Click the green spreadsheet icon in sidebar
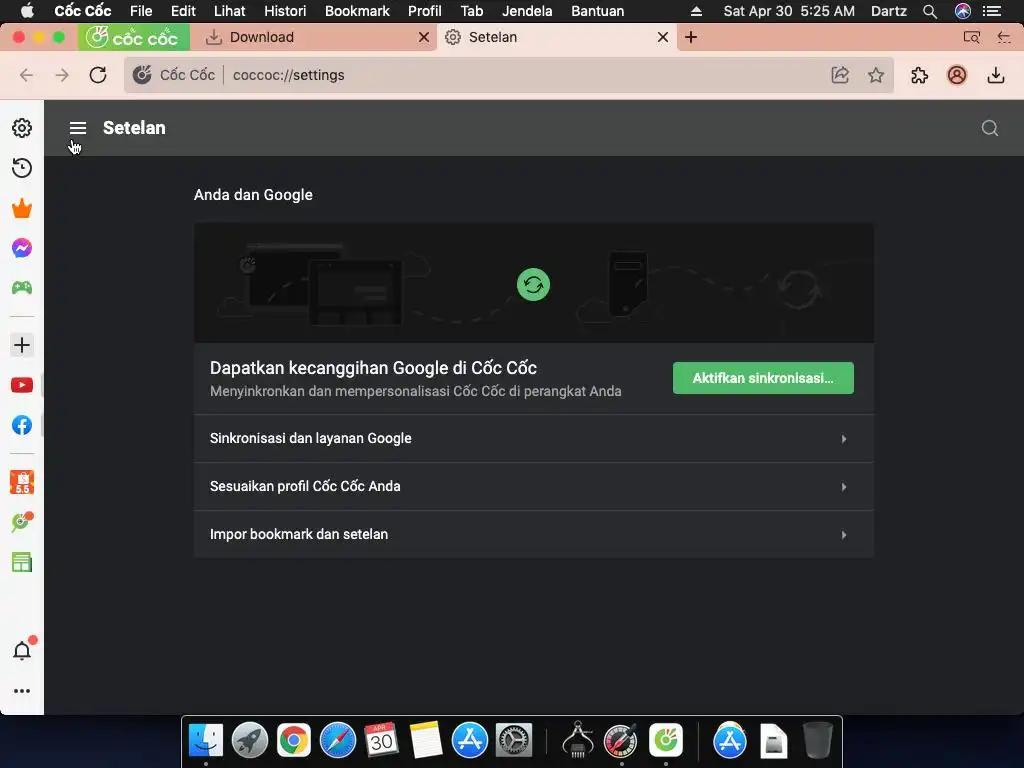The height and width of the screenshot is (768, 1024). pos(22,562)
